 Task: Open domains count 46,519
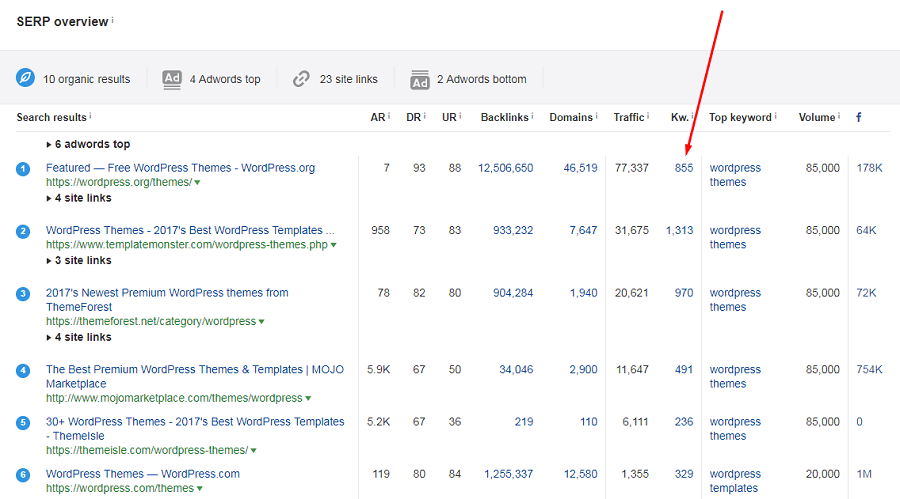(x=580, y=168)
